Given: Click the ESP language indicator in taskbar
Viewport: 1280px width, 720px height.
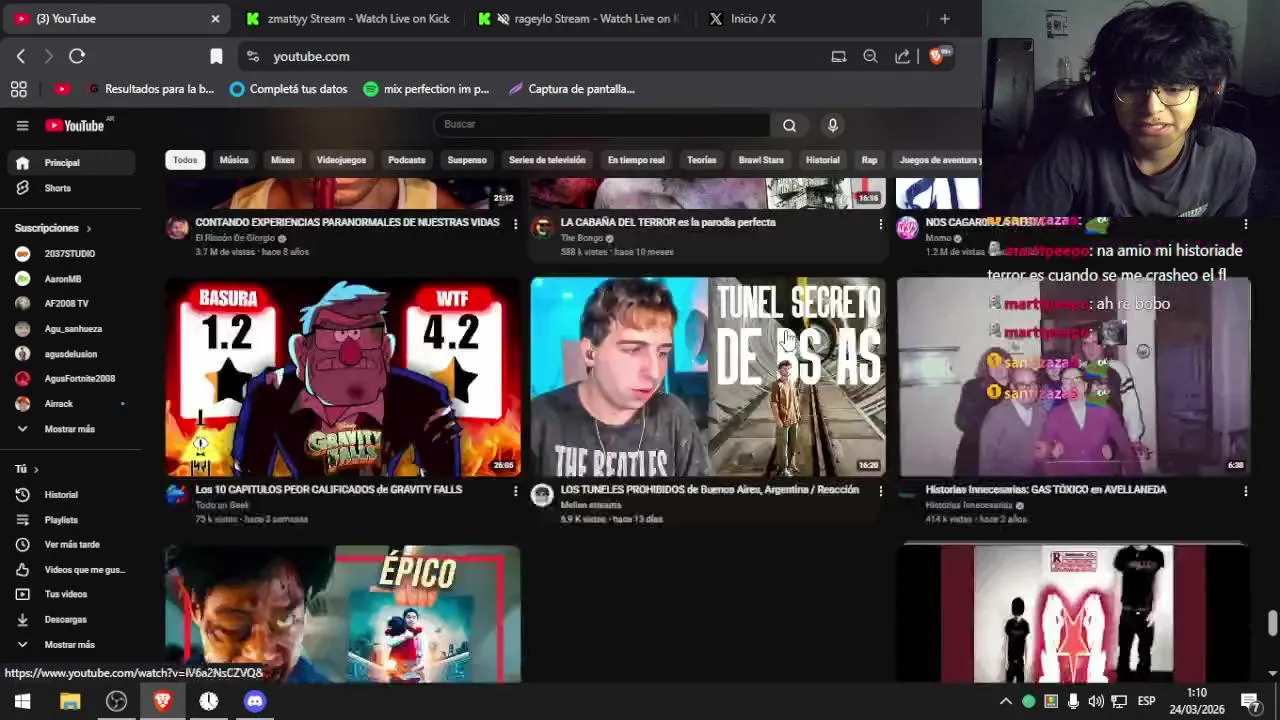Looking at the screenshot, I should (1146, 701).
